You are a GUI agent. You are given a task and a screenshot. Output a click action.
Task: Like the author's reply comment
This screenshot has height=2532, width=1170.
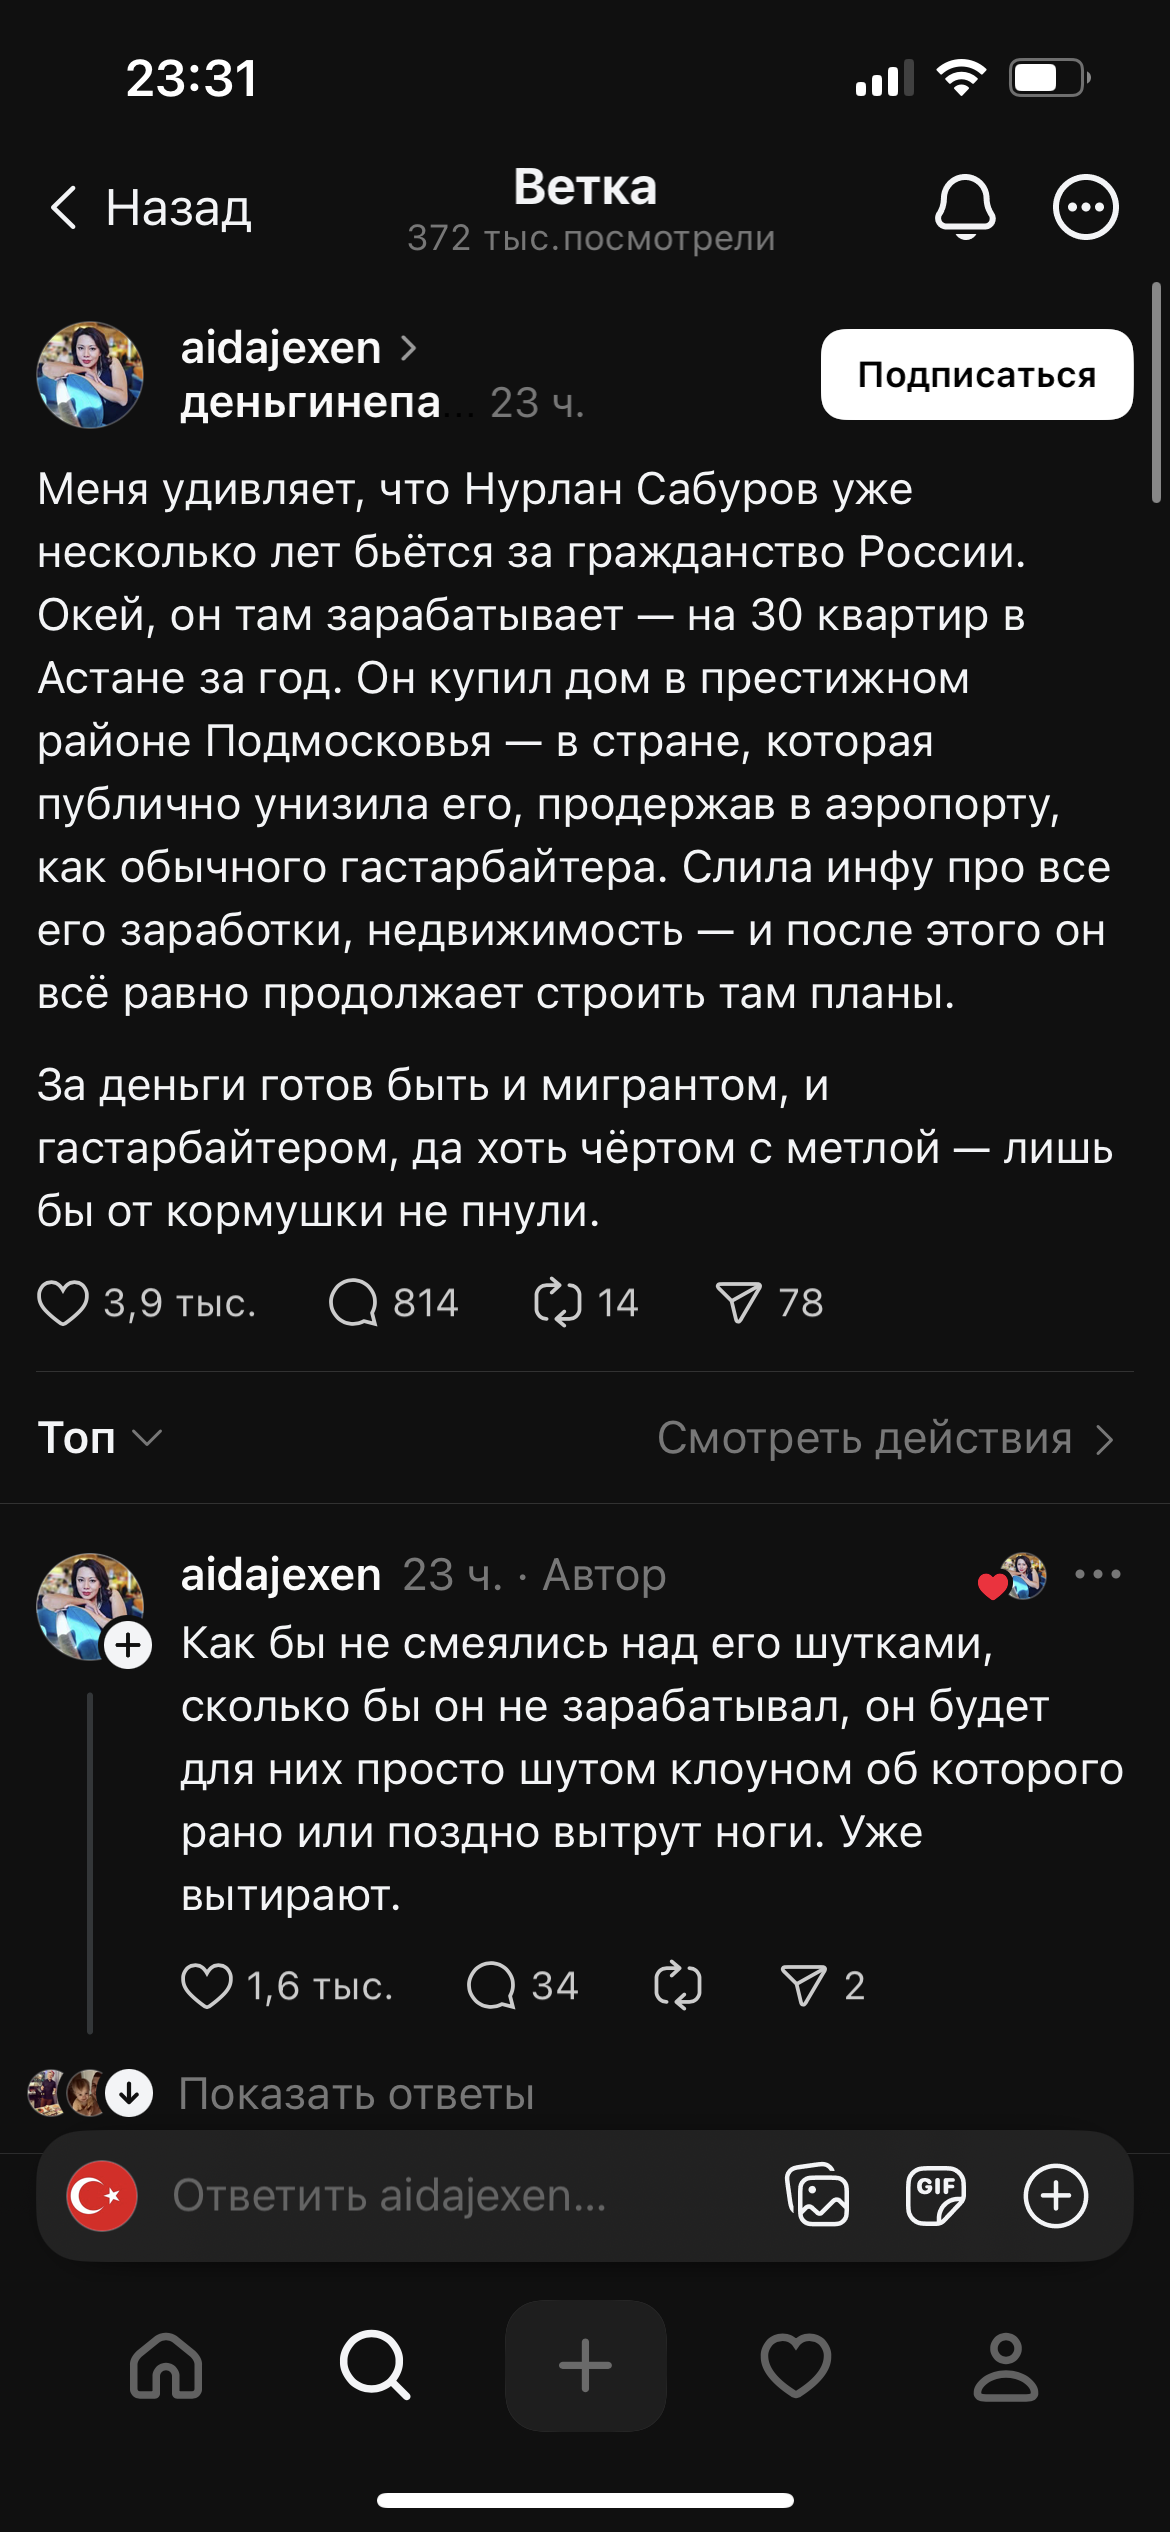(207, 1985)
